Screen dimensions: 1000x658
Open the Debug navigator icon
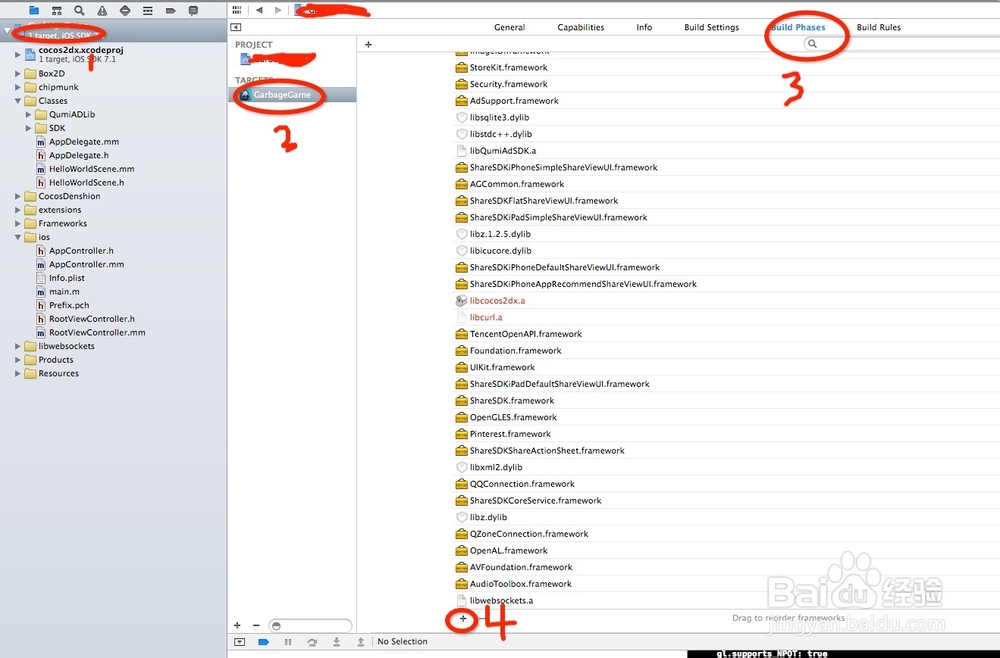coord(148,10)
